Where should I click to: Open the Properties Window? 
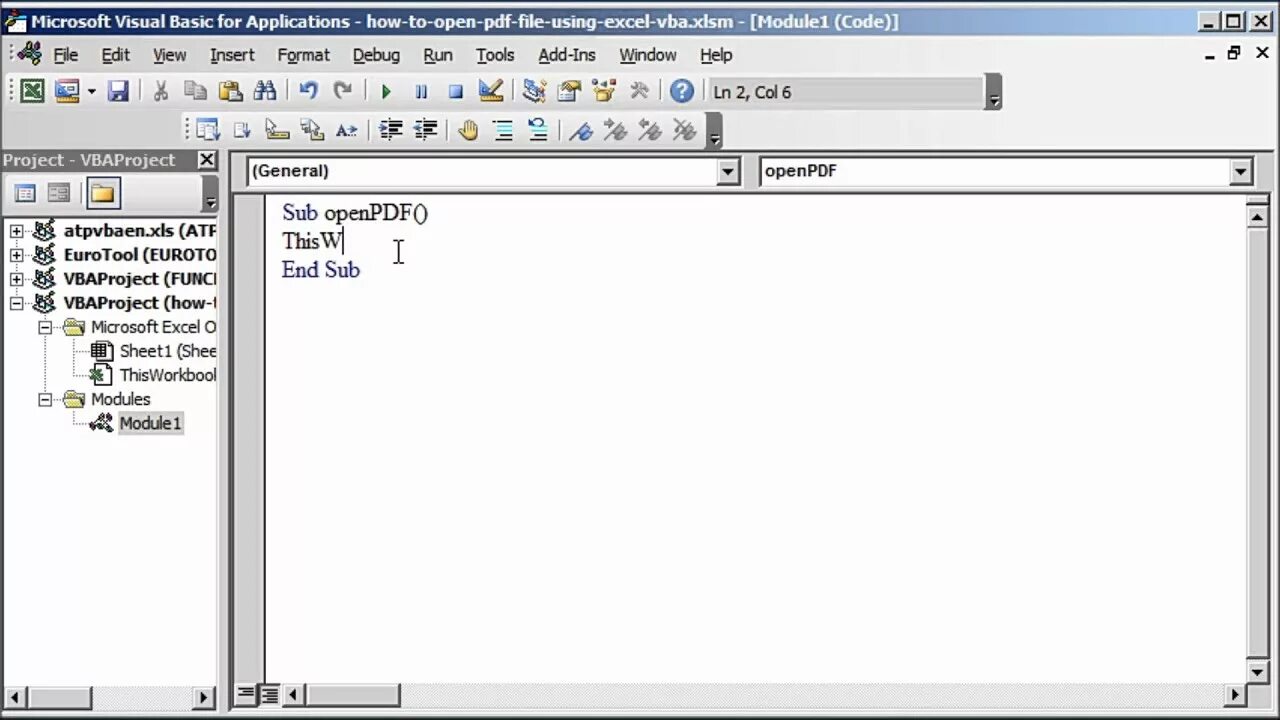click(x=568, y=91)
